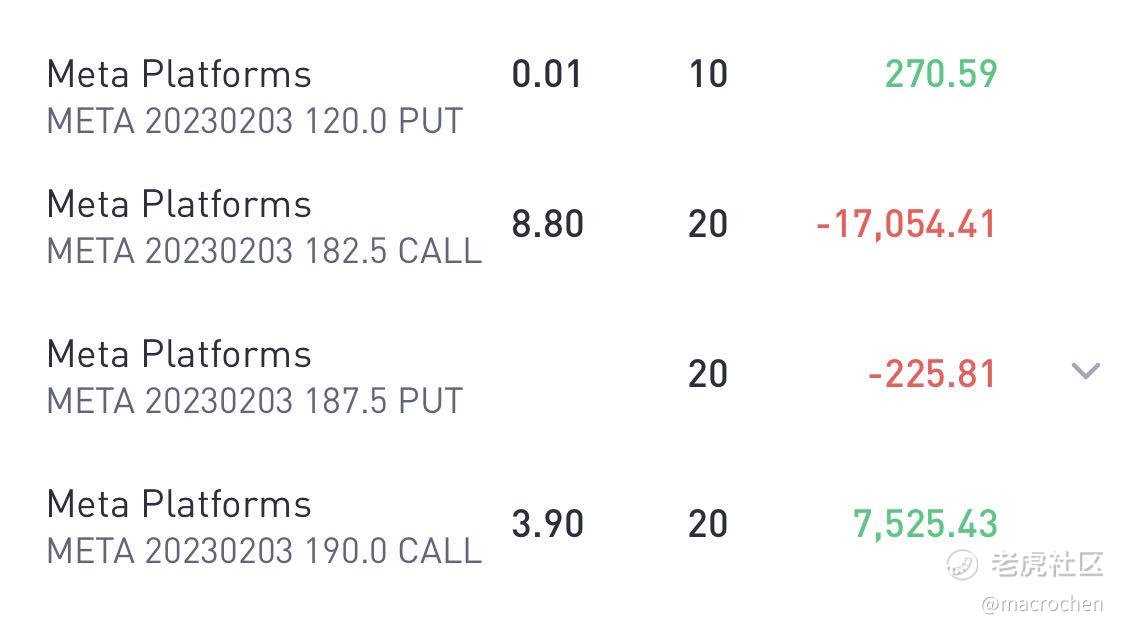Click the Tiger community watermark logo icon
This screenshot has width=1125, height=629.
[x=961, y=564]
